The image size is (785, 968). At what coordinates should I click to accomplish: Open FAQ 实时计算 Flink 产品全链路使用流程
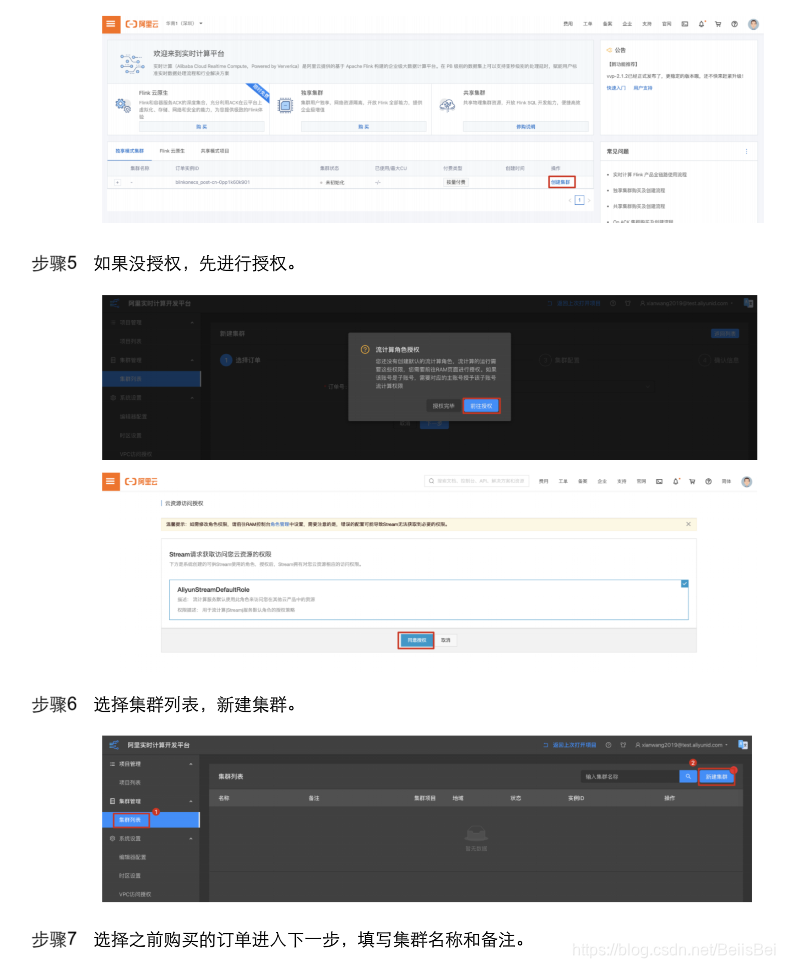pos(649,175)
